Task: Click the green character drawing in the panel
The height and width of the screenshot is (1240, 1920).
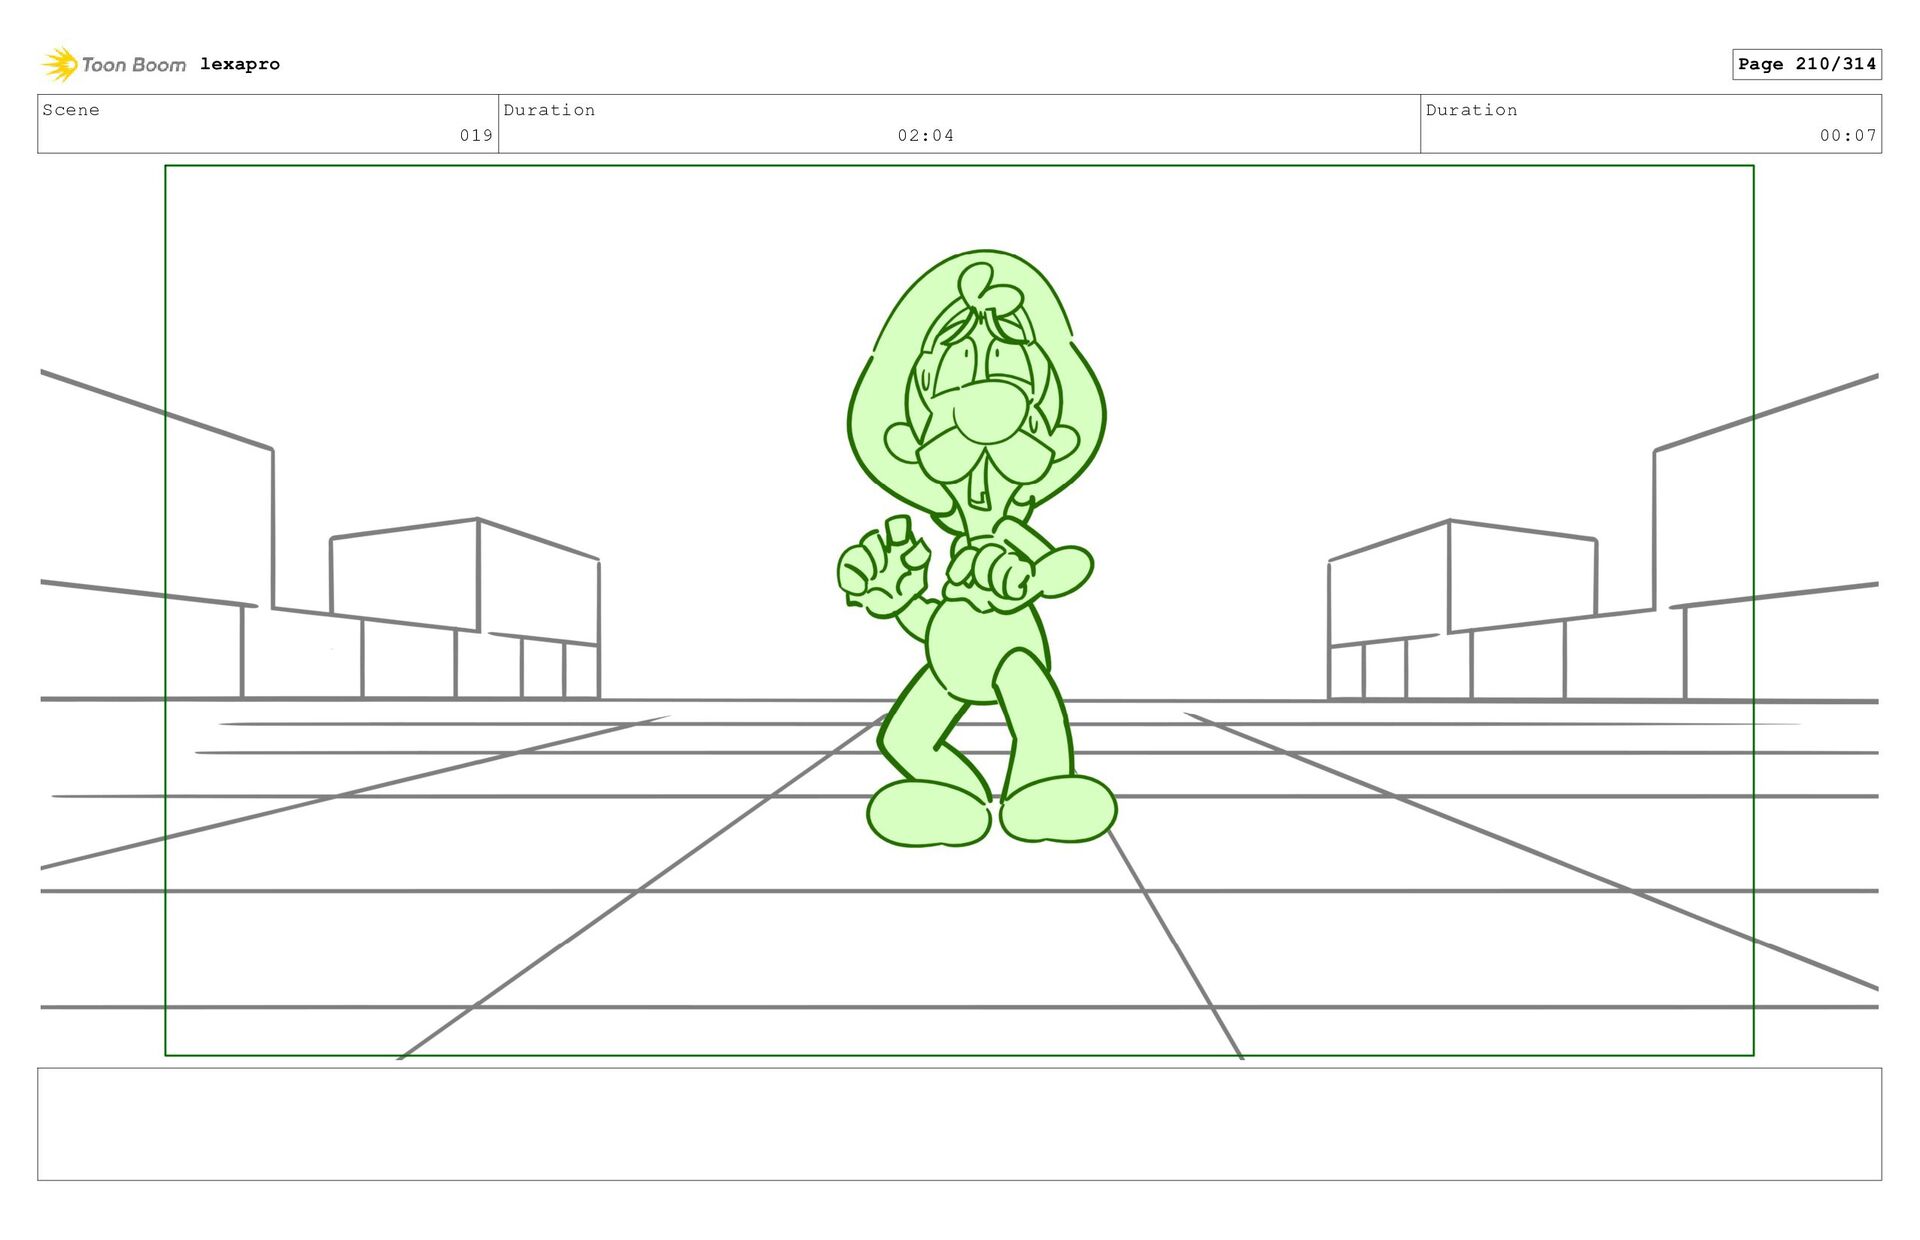Action: pyautogui.click(x=977, y=548)
